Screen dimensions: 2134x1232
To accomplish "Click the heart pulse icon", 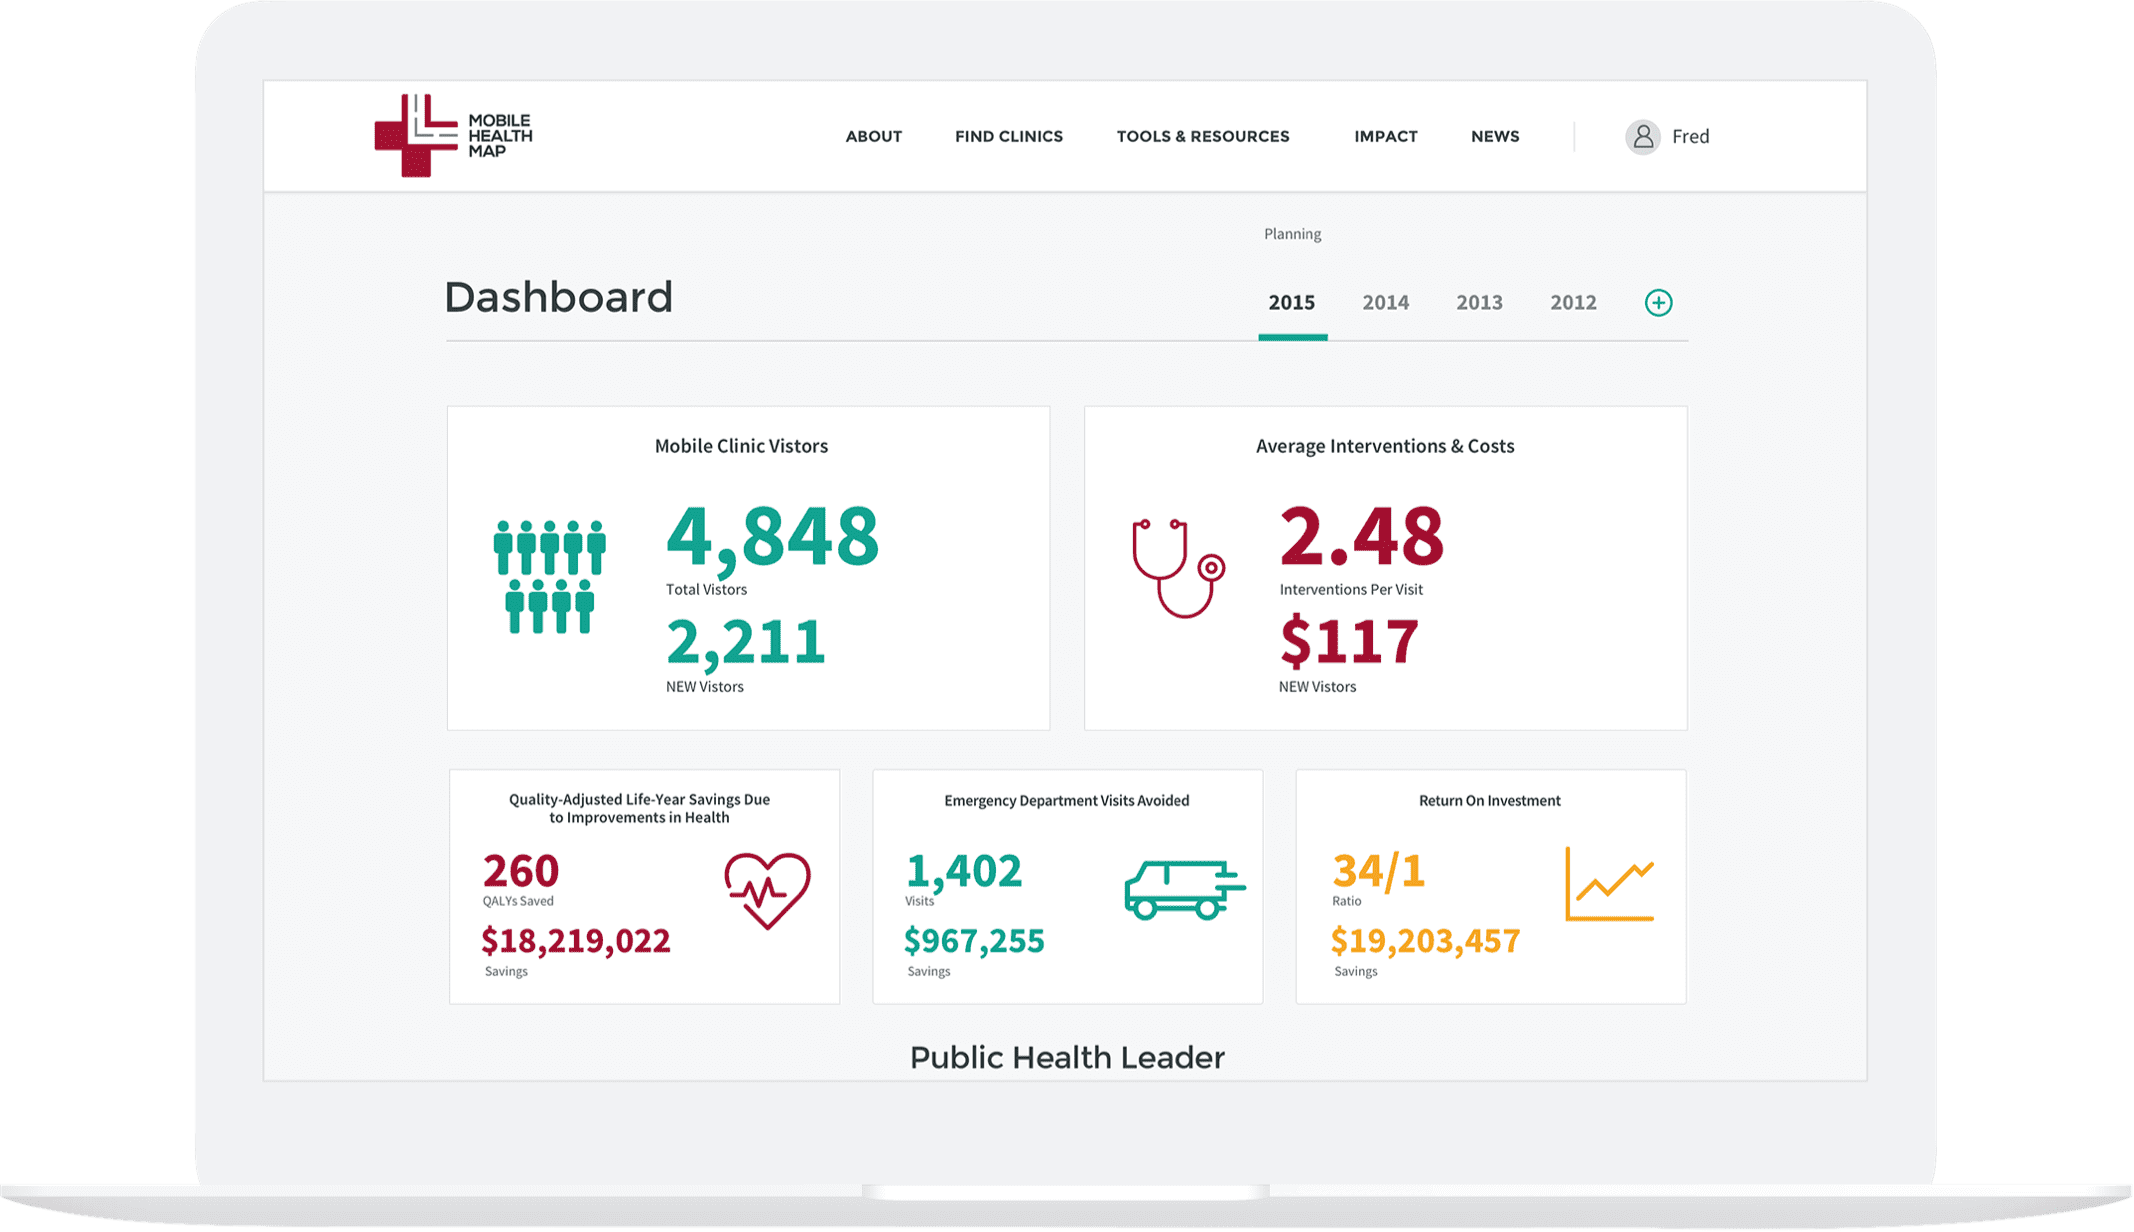I will 767,890.
